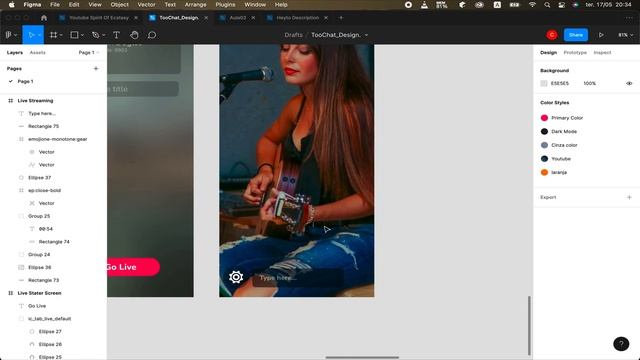Image resolution: width=640 pixels, height=360 pixels.
Task: Open macOS Spotlight search icon
Action: (x=547, y=5)
